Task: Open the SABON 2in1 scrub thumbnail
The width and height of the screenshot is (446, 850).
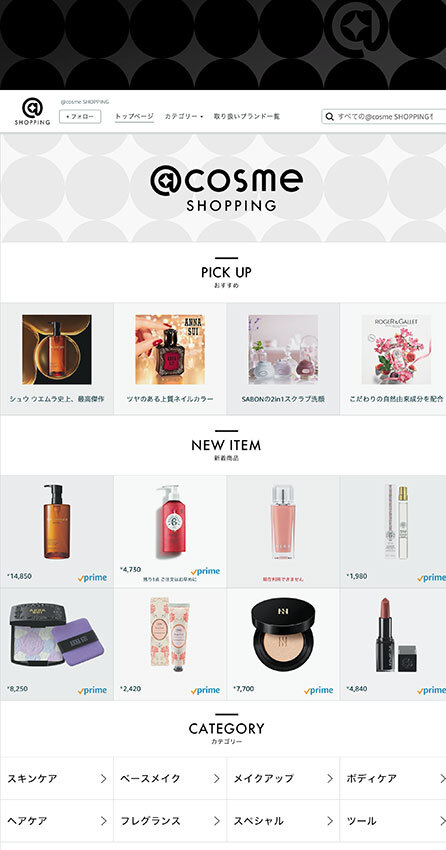Action: coord(283,349)
